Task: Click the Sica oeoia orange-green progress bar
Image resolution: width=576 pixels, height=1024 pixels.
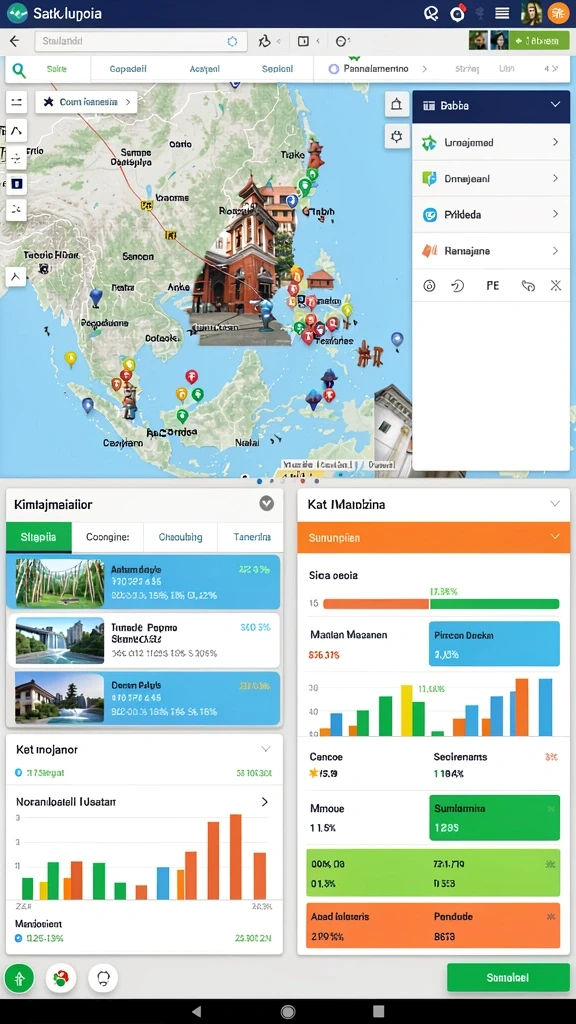Action: (x=441, y=603)
